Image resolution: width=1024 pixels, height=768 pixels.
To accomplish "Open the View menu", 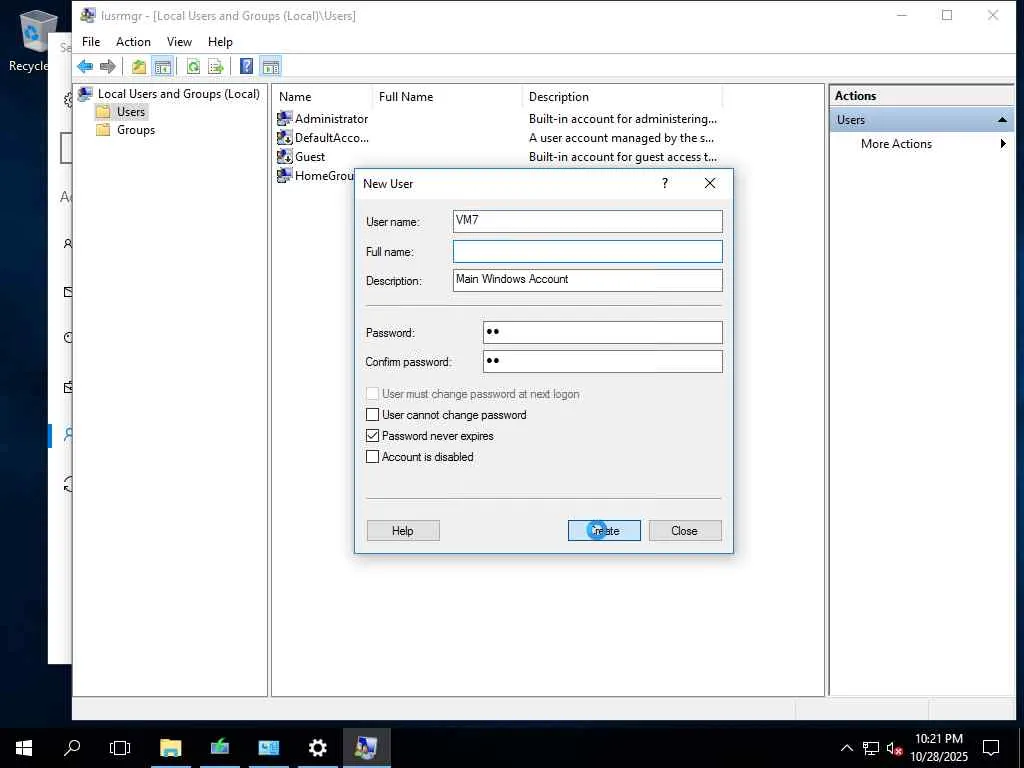I will [179, 42].
